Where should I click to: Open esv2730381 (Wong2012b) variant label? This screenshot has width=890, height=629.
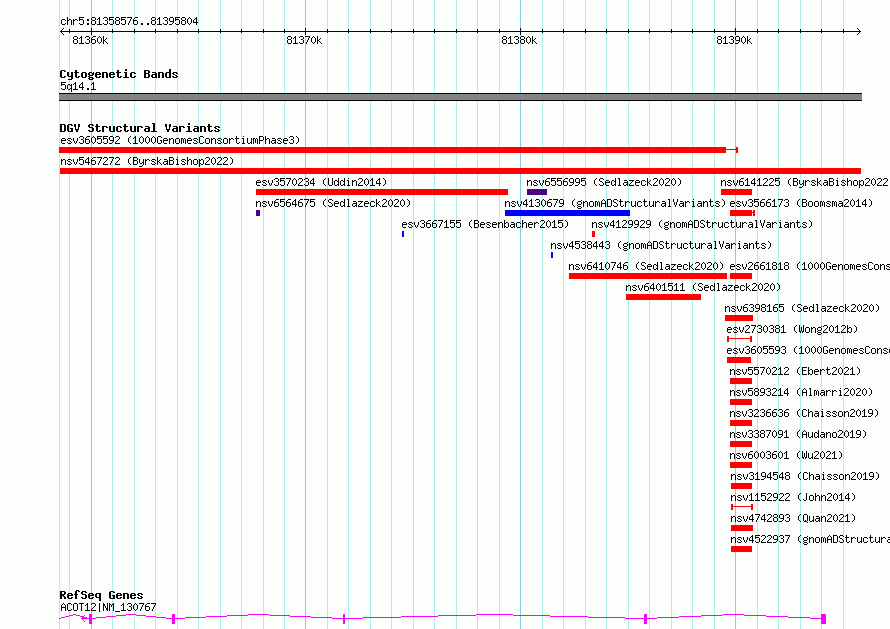click(792, 329)
